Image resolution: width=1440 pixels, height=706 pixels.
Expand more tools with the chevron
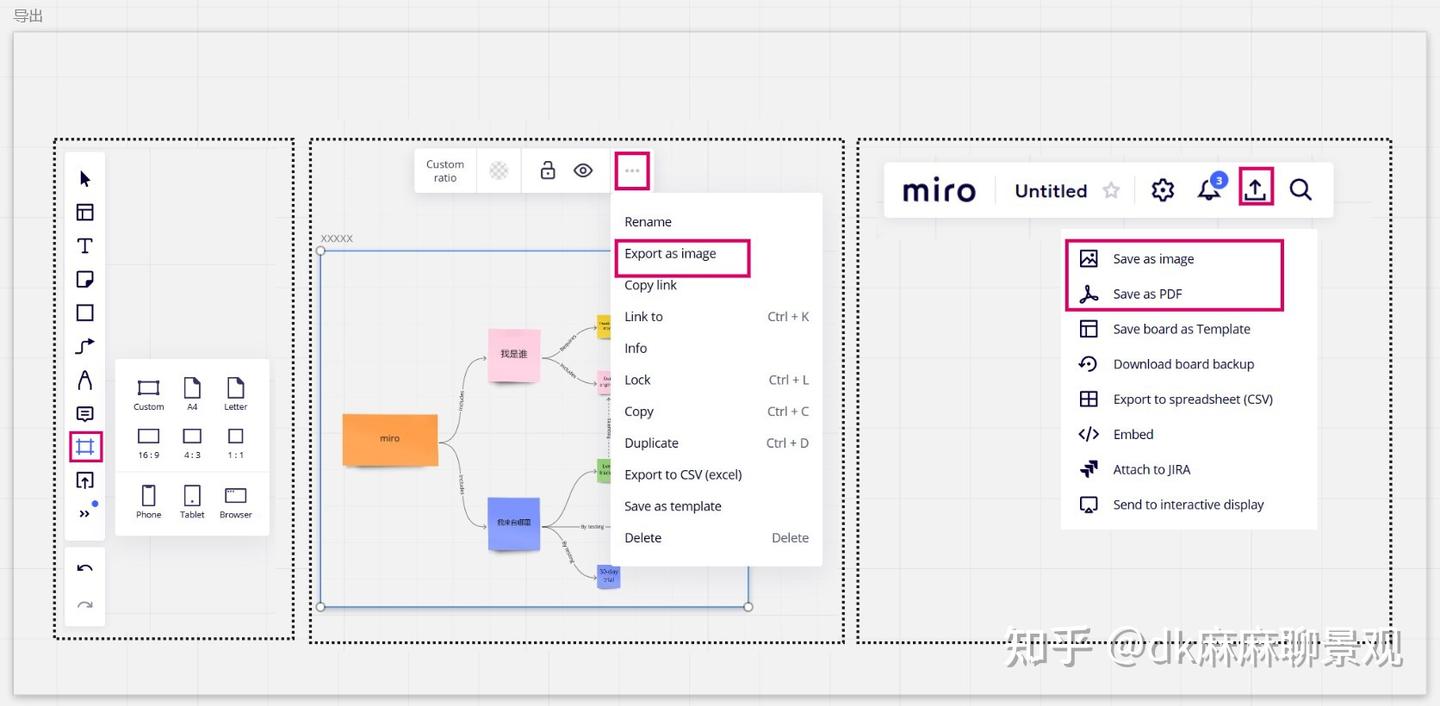coord(84,513)
